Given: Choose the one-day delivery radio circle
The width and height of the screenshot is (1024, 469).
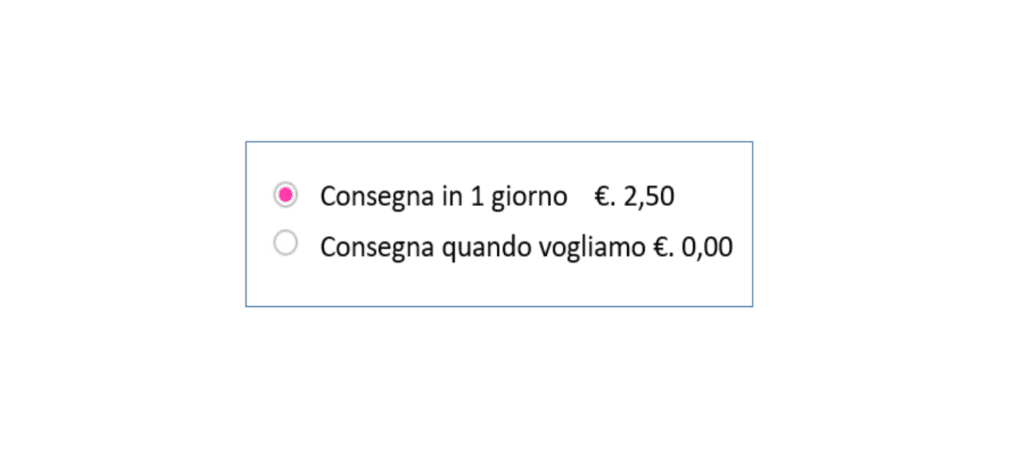Looking at the screenshot, I should coord(285,195).
